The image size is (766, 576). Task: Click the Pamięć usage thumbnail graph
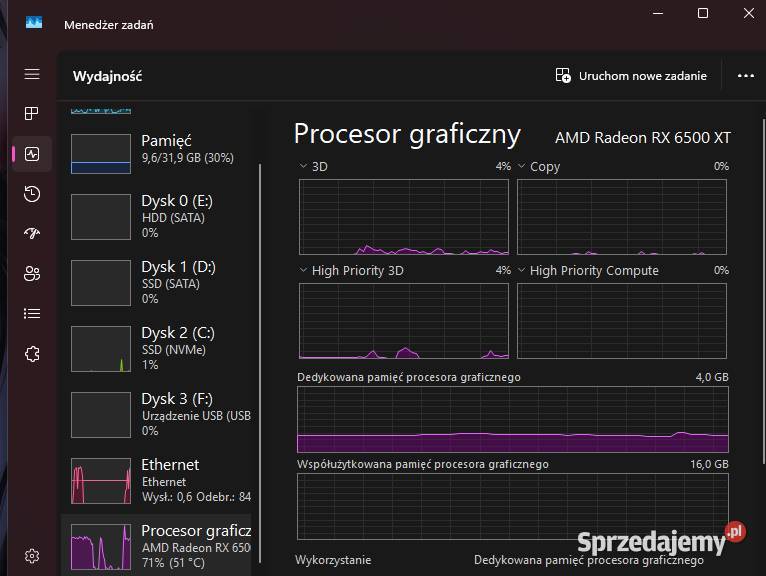pos(101,154)
